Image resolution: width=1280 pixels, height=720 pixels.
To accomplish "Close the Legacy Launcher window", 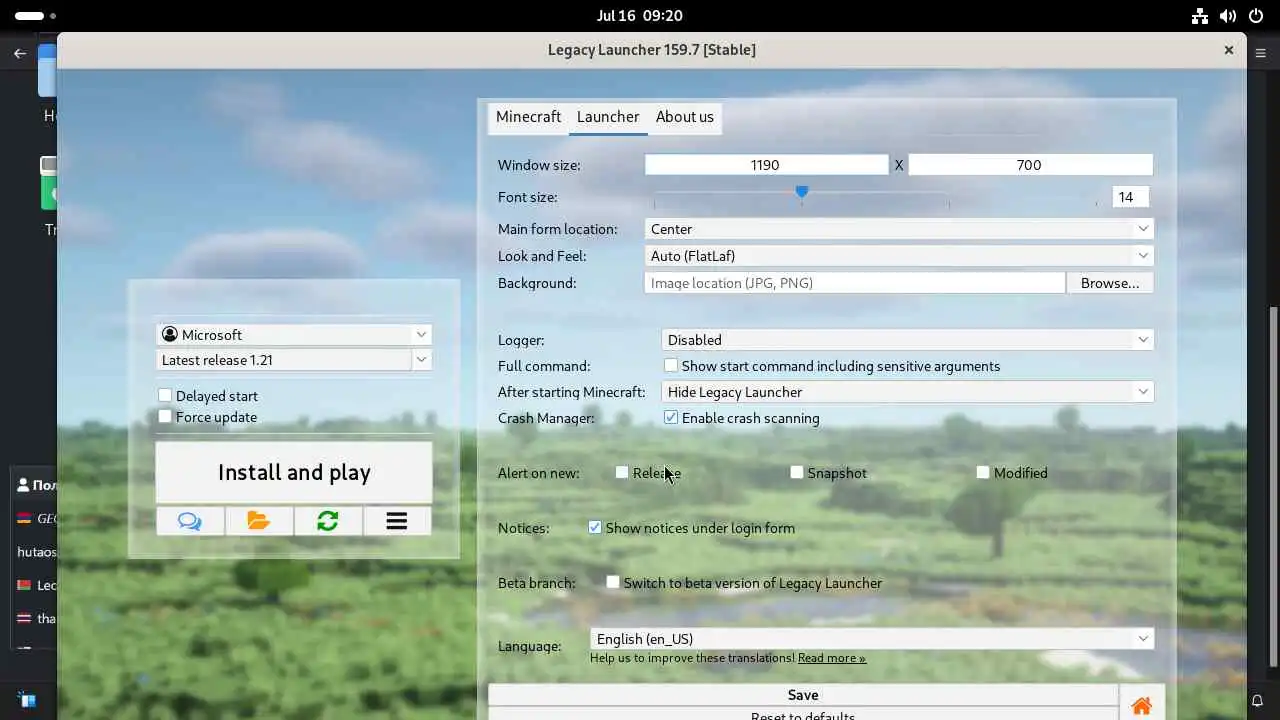I will [x=1229, y=50].
